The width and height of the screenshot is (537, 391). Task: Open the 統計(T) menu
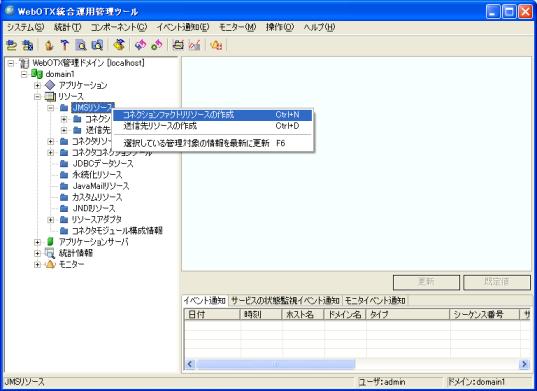pyautogui.click(x=68, y=27)
